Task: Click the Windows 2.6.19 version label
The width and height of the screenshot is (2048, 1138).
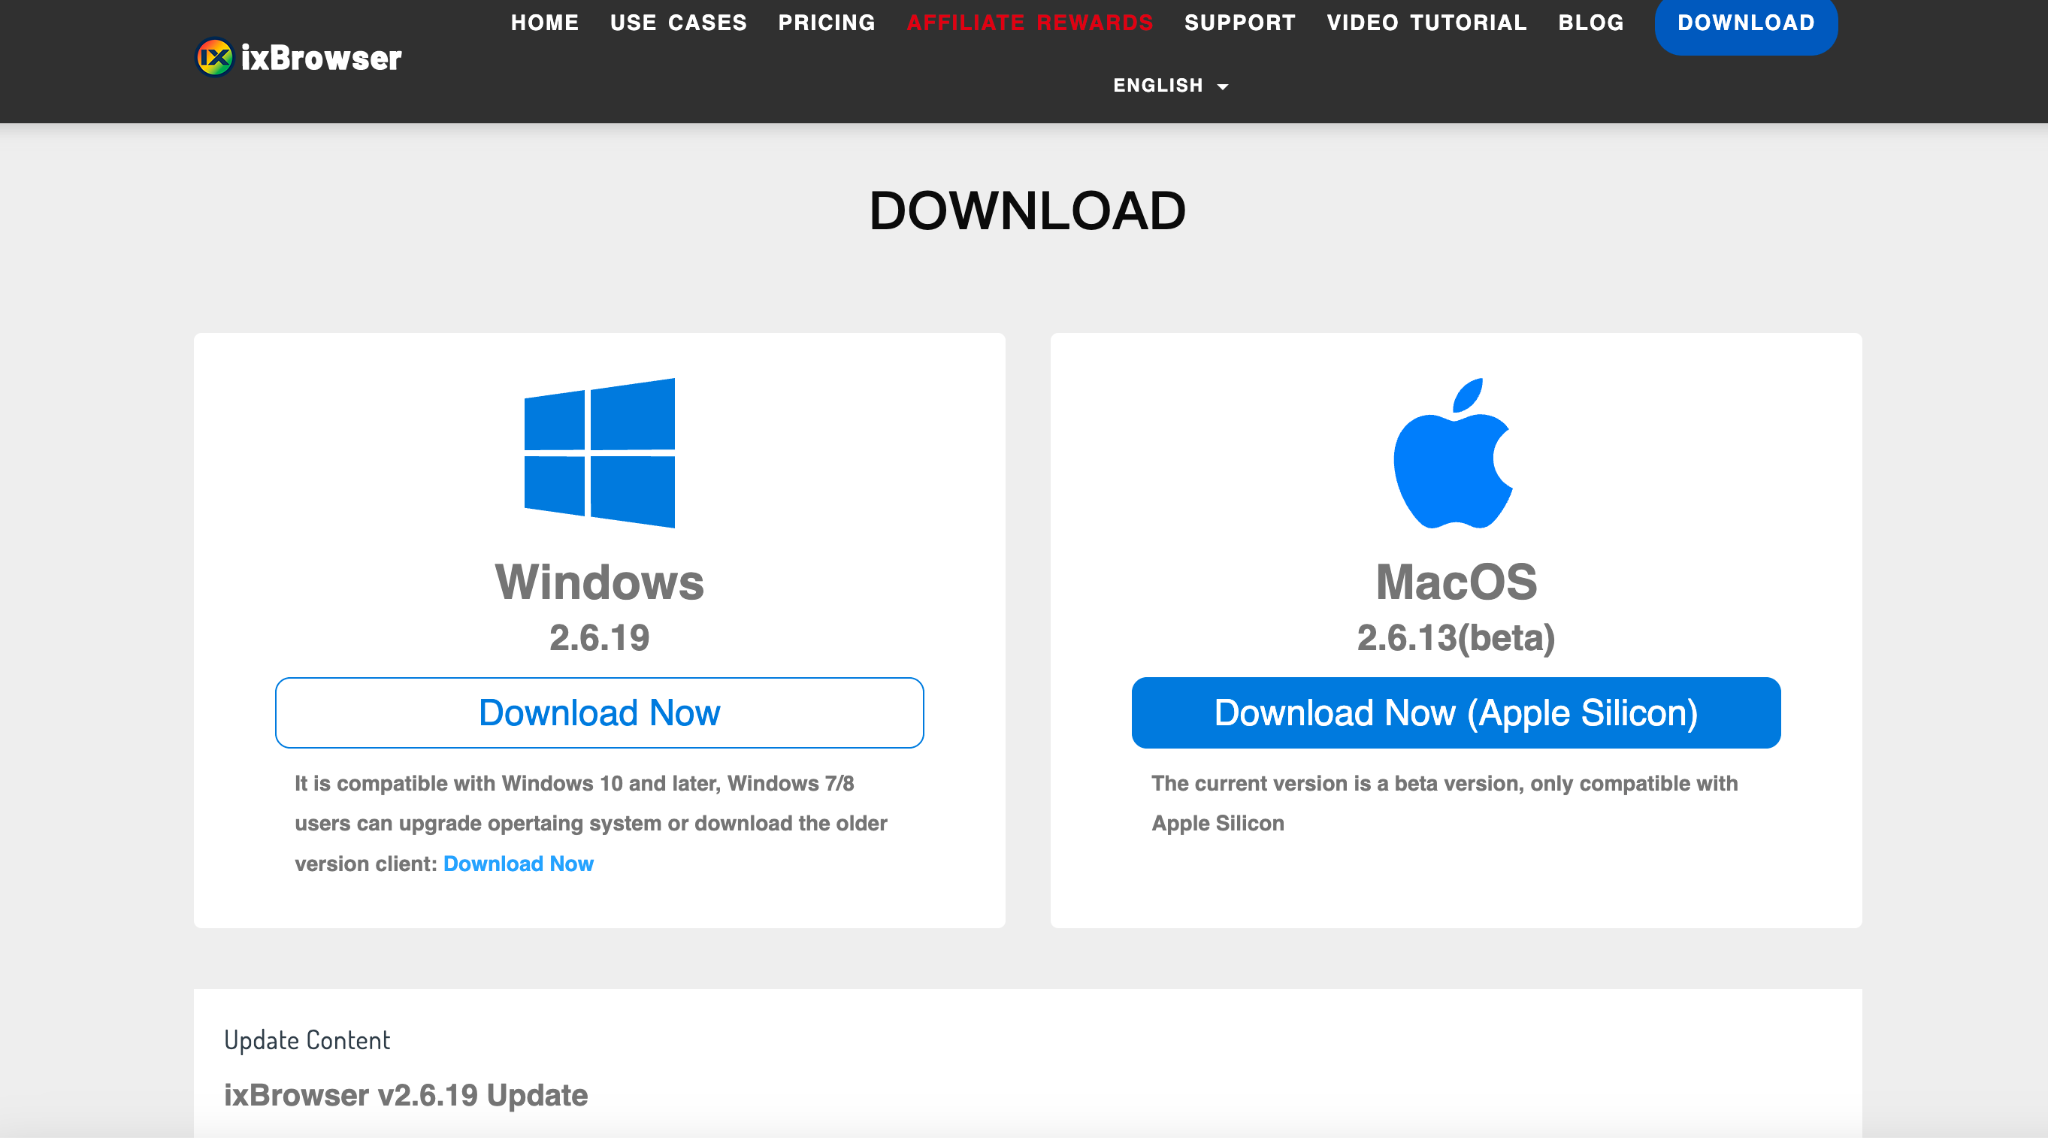Action: [599, 638]
